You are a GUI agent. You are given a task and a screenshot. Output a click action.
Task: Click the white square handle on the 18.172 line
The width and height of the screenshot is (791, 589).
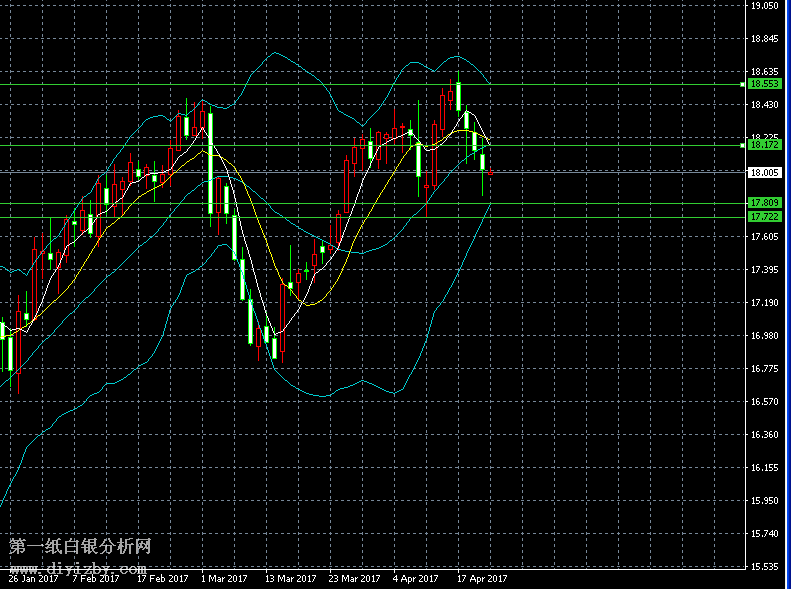click(741, 145)
